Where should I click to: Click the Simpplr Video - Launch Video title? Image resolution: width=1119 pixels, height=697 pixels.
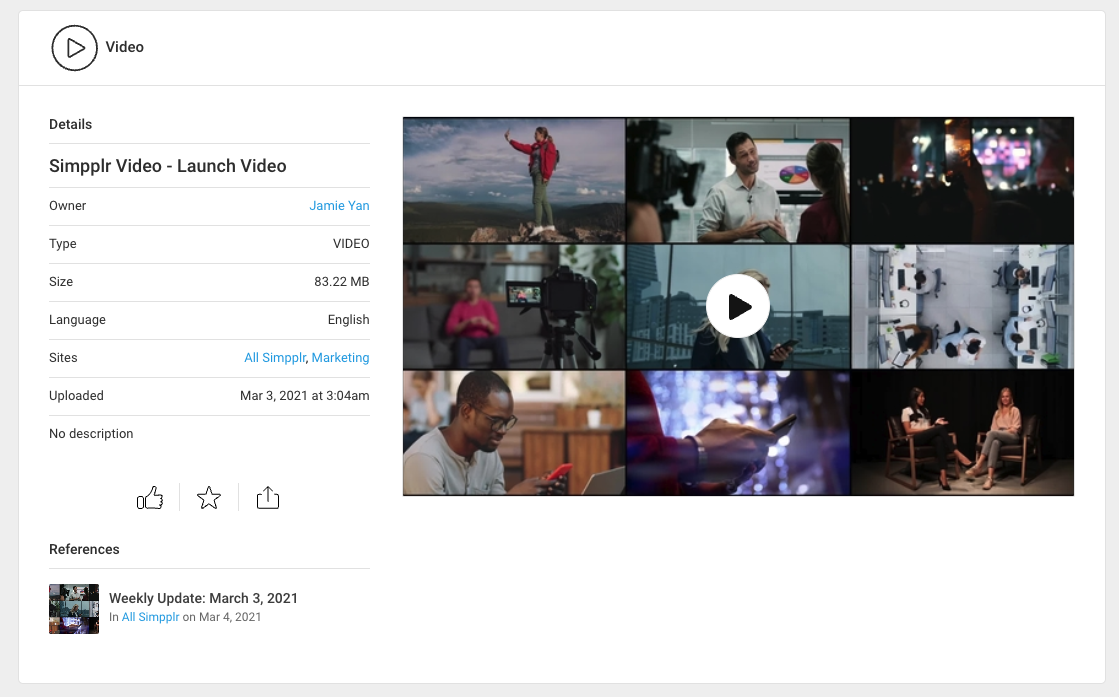click(168, 166)
